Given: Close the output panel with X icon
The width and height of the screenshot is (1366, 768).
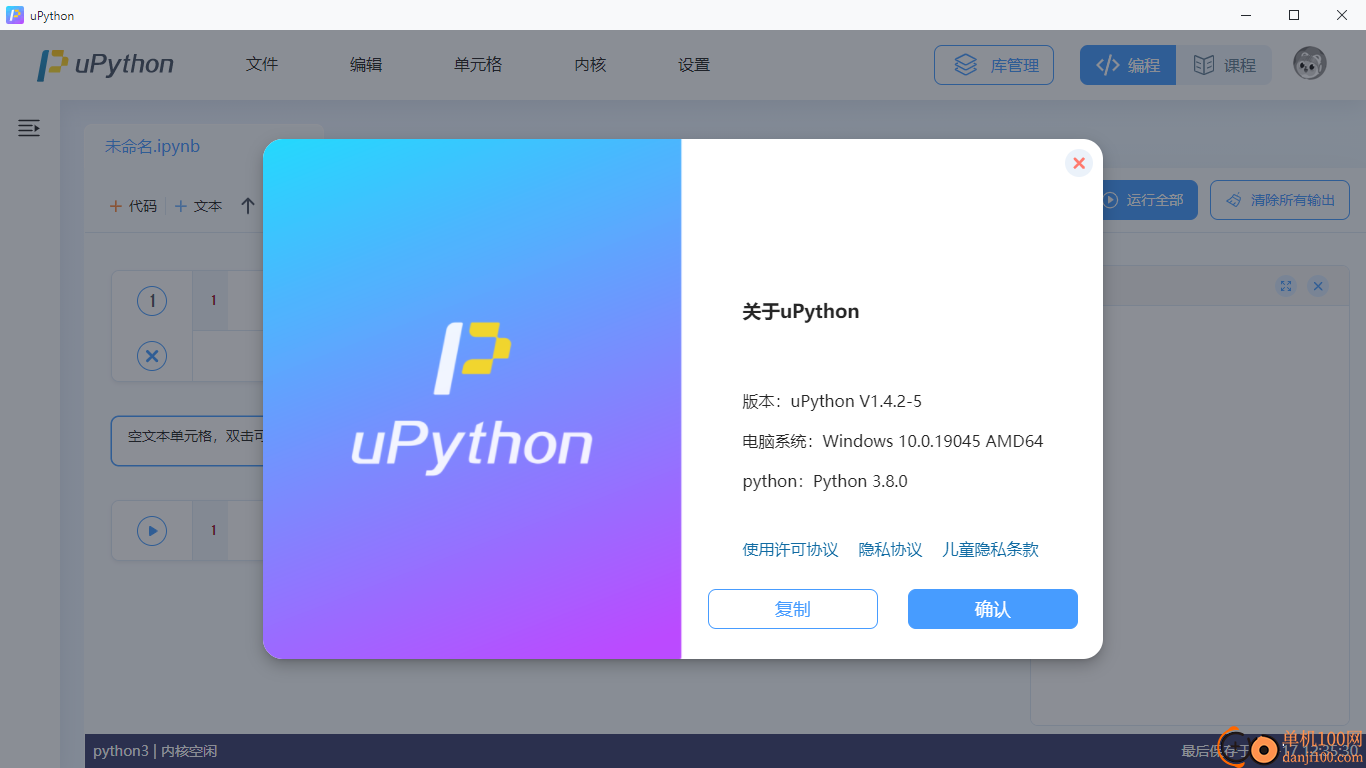Looking at the screenshot, I should (x=1318, y=286).
